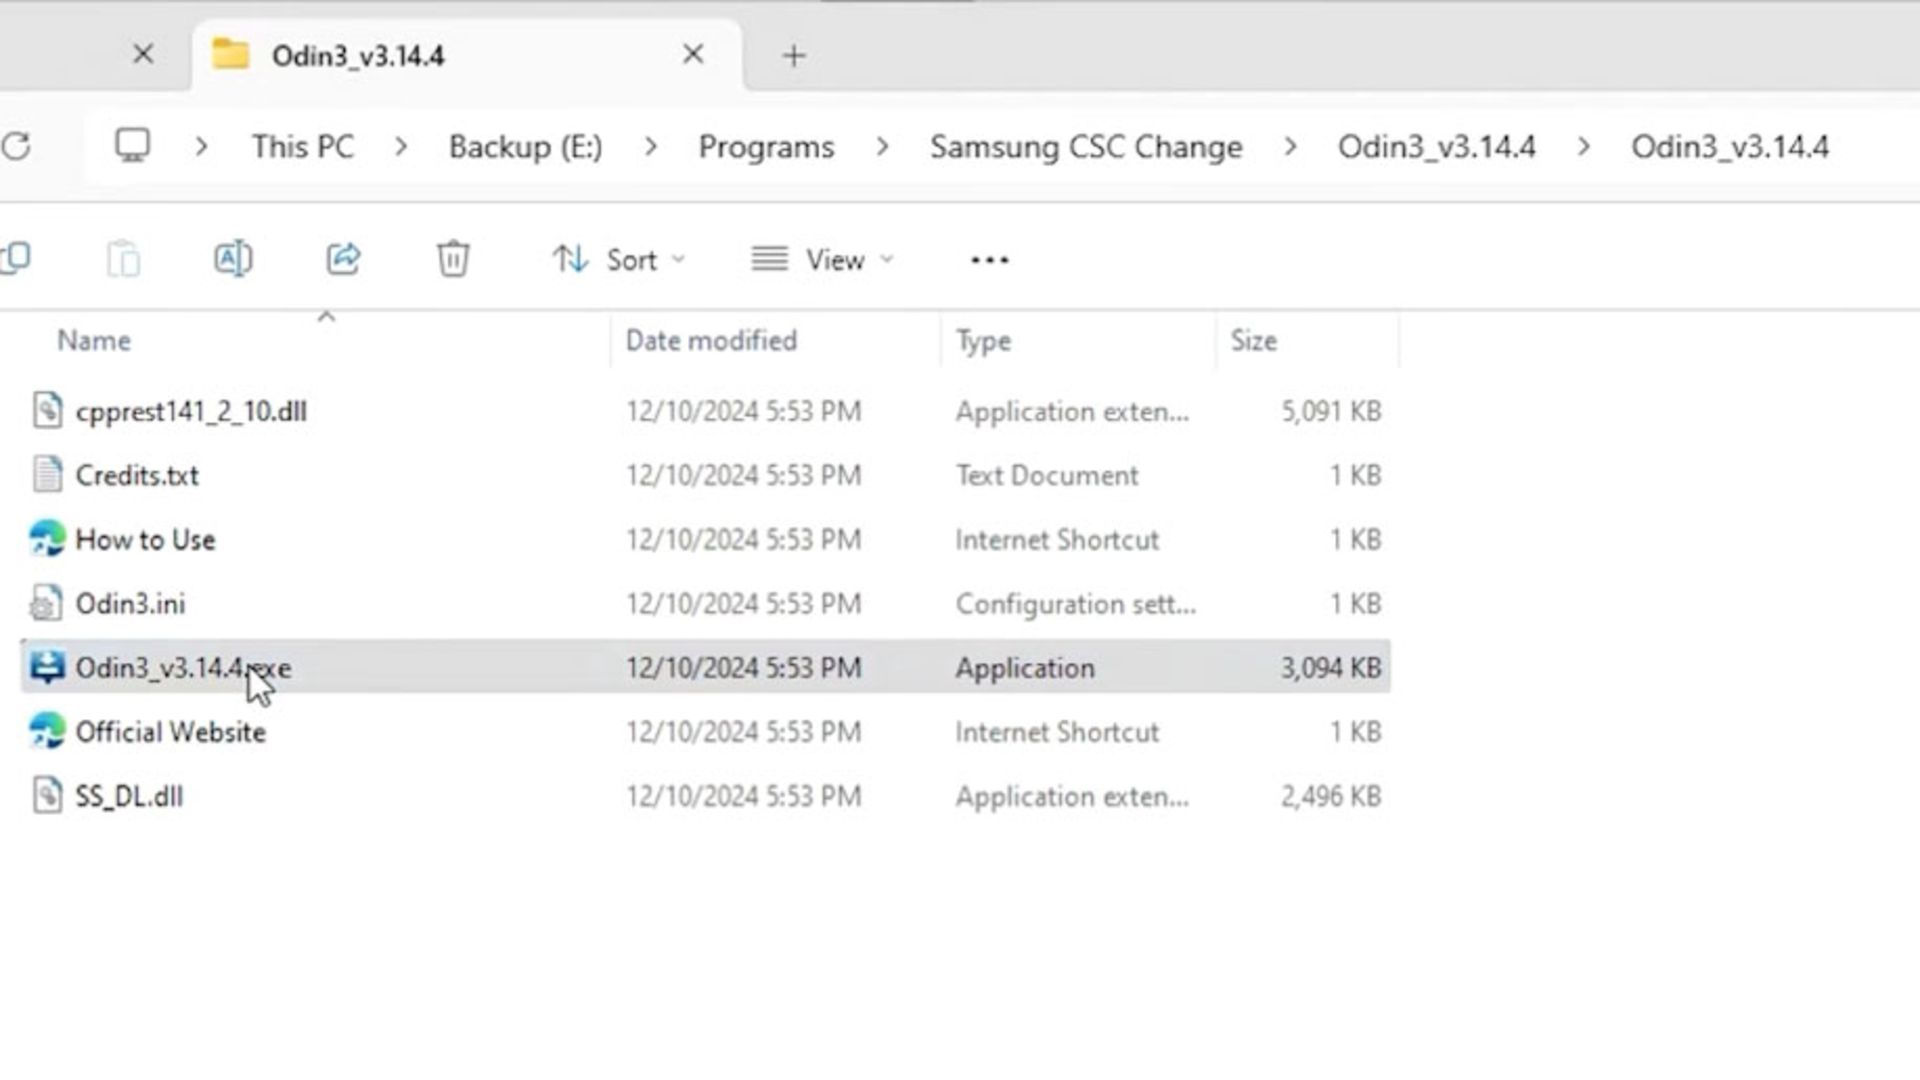Click the folder icon on the Odin3_v3.14.4 tab
The image size is (1920, 1080).
pos(231,54)
